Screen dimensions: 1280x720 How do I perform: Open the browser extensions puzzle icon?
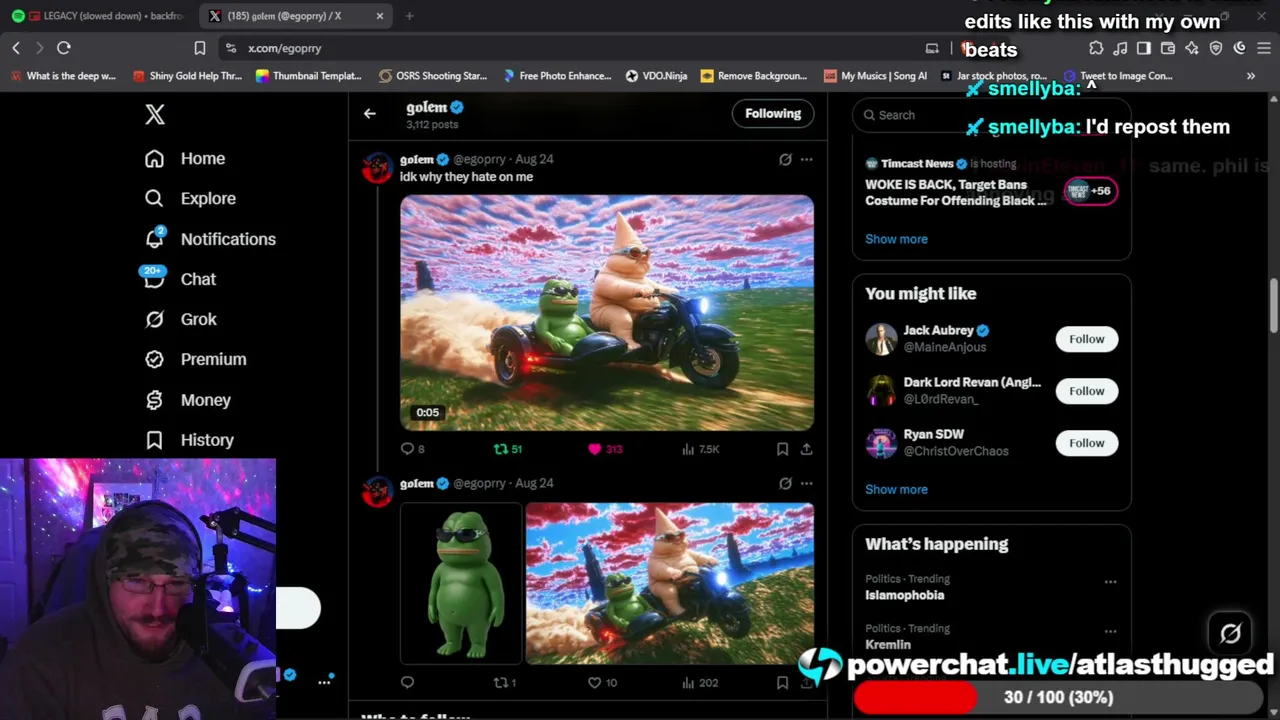(x=1096, y=48)
